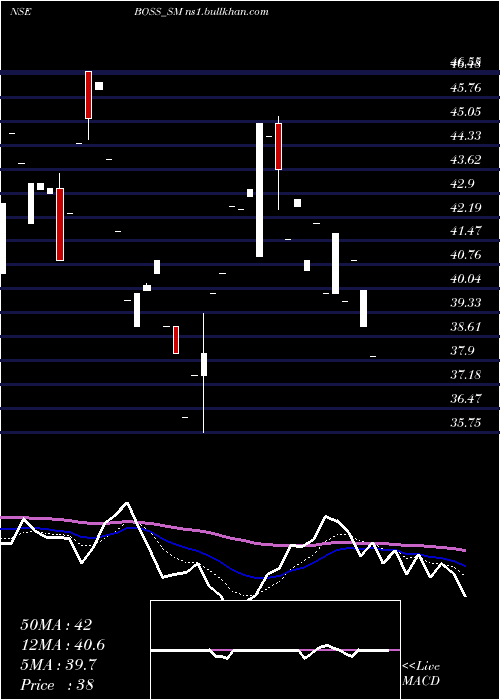500x700 pixels.
Task: Click the tallest white candle body
Action: pyautogui.click(x=259, y=190)
